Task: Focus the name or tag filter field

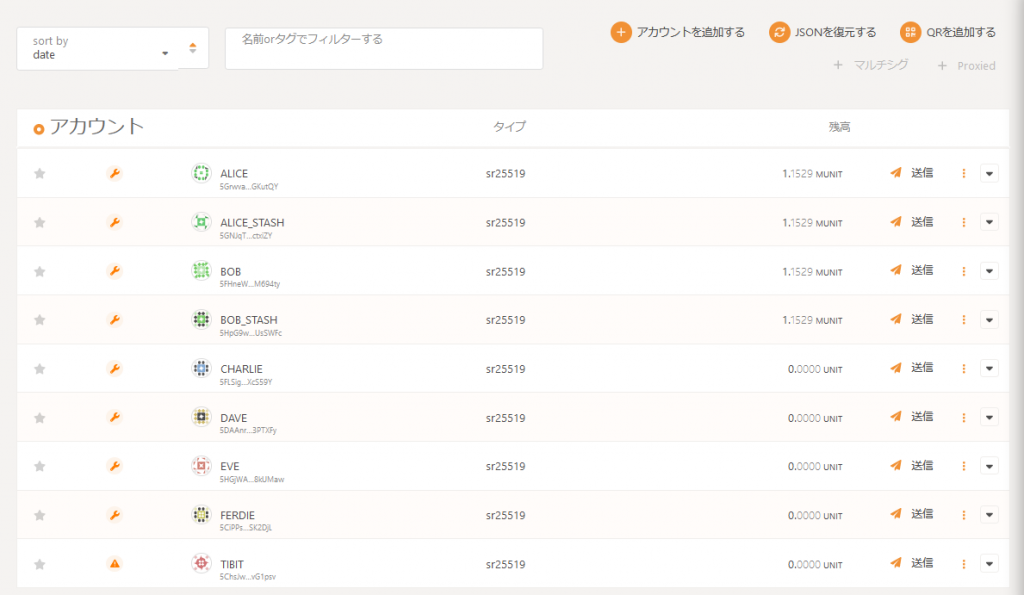Action: coord(384,49)
